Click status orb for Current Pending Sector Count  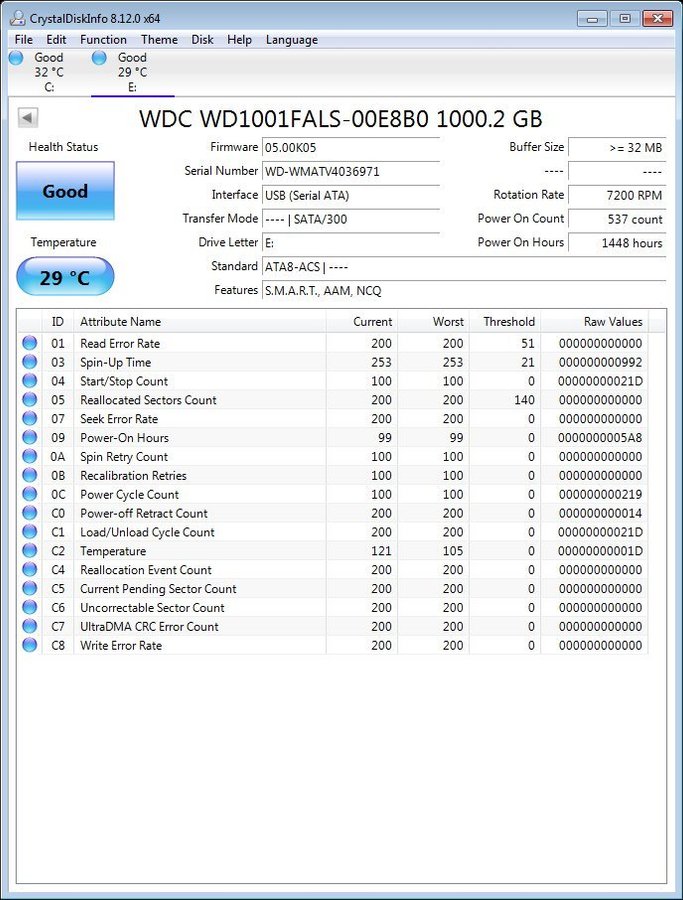(x=29, y=588)
